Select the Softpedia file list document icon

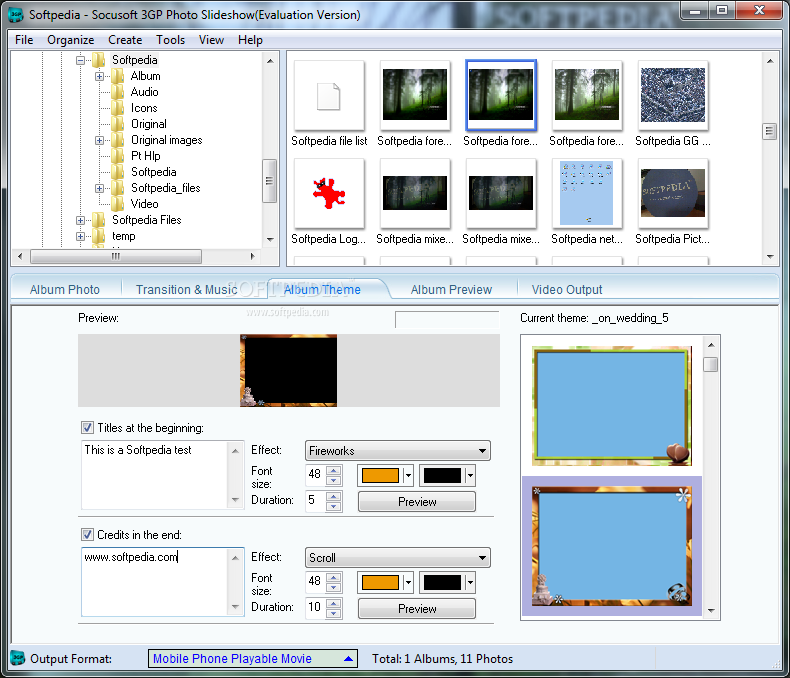point(328,96)
